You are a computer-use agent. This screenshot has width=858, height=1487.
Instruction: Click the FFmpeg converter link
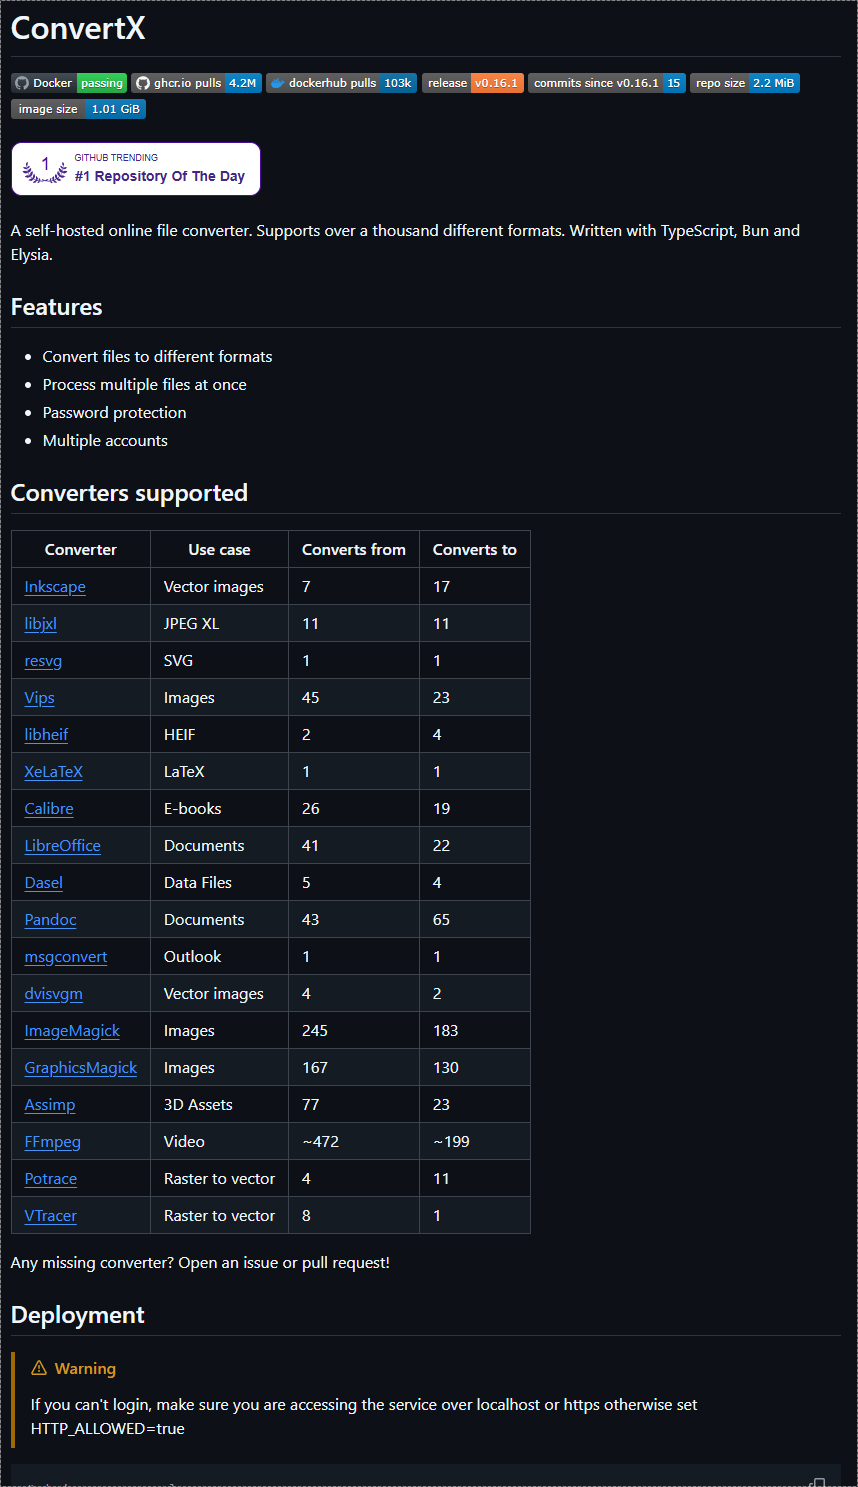coord(53,1142)
